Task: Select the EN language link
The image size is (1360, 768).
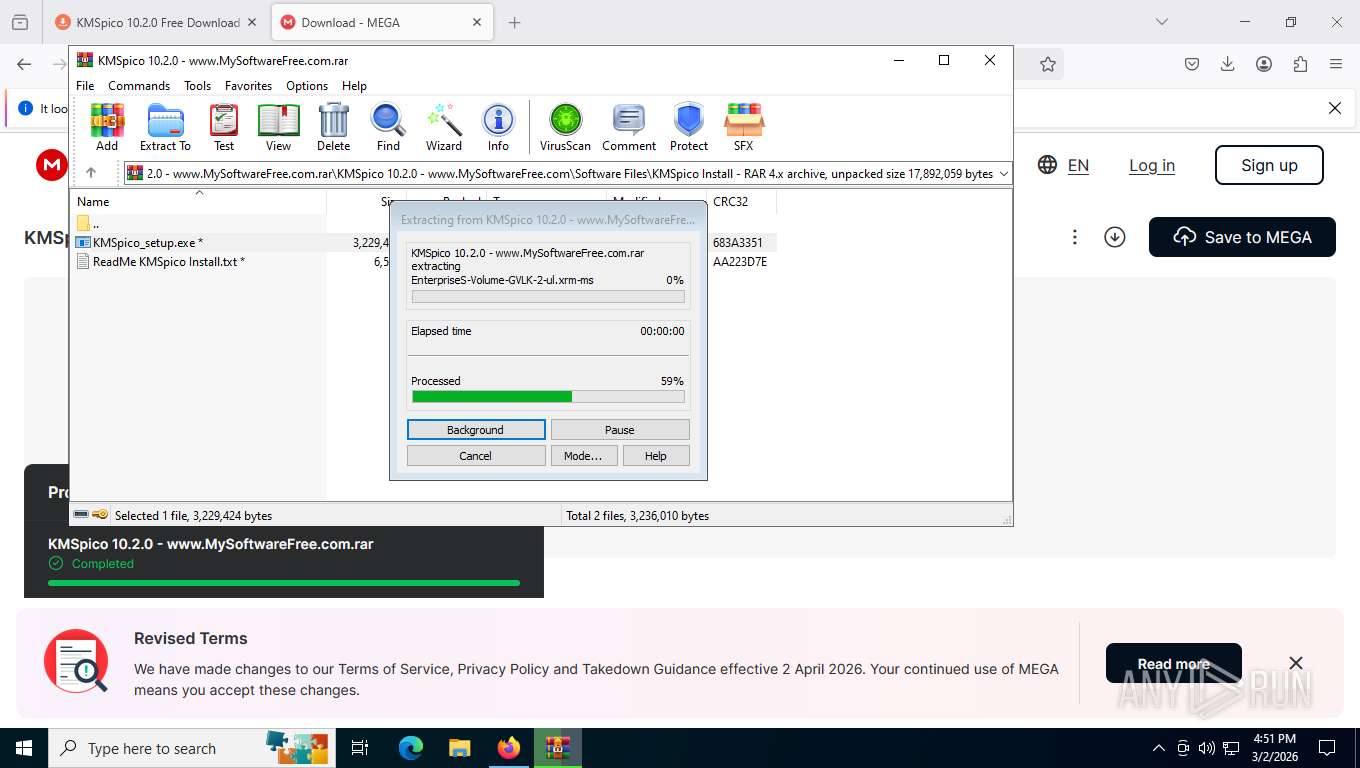Action: click(x=1078, y=166)
